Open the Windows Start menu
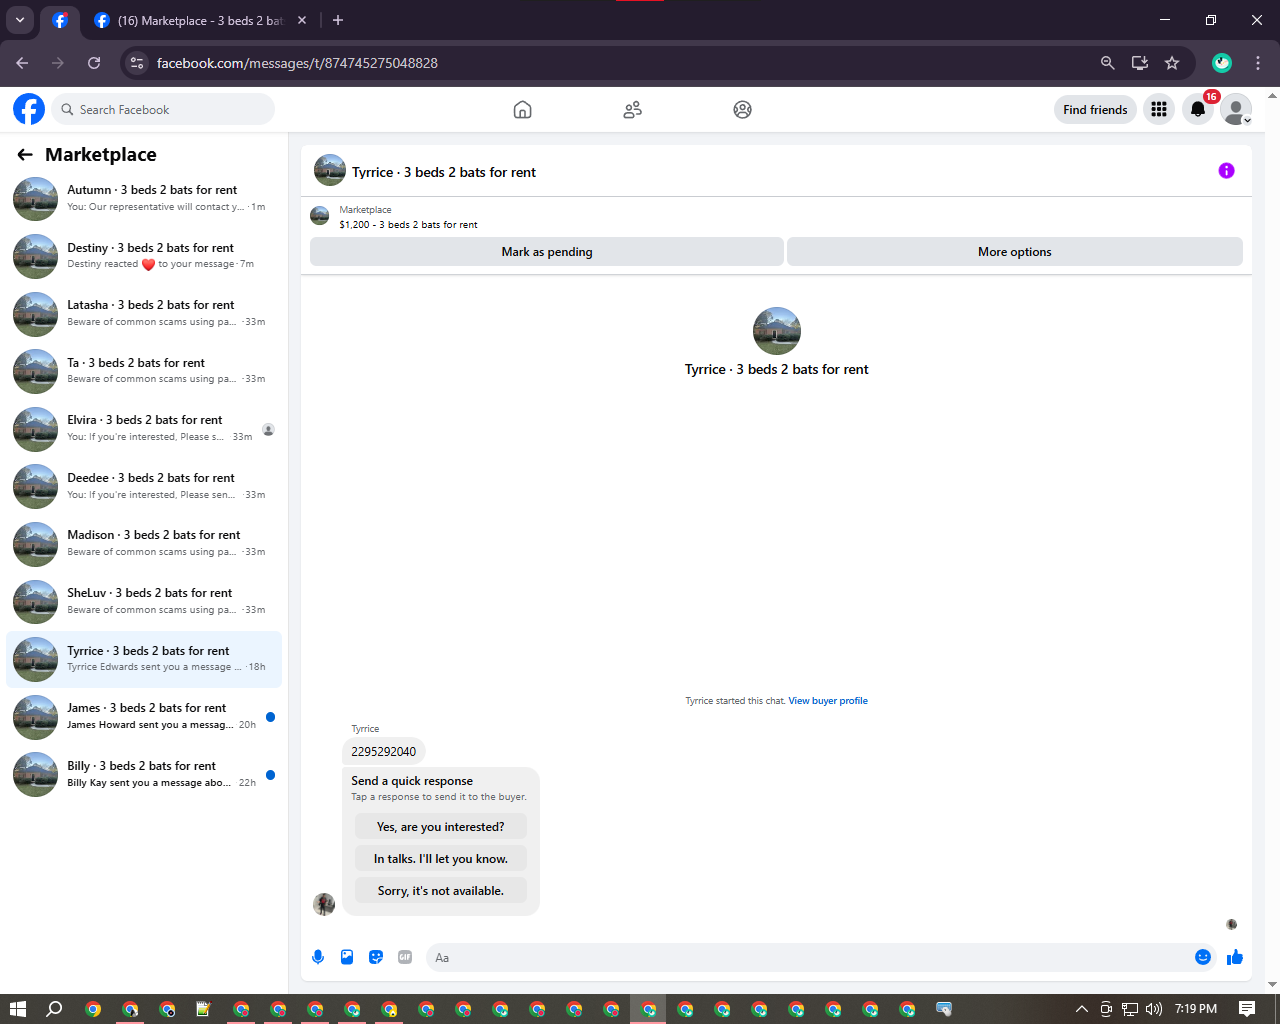The height and width of the screenshot is (1024, 1280). click(18, 1009)
